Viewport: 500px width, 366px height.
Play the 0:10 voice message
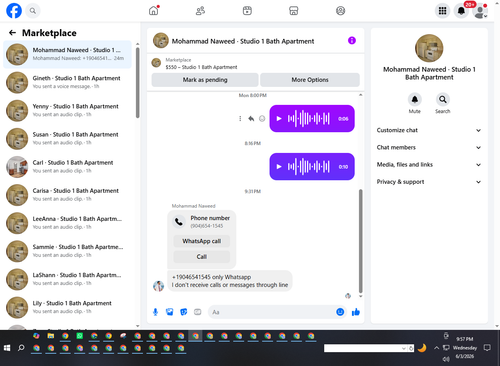click(x=279, y=167)
